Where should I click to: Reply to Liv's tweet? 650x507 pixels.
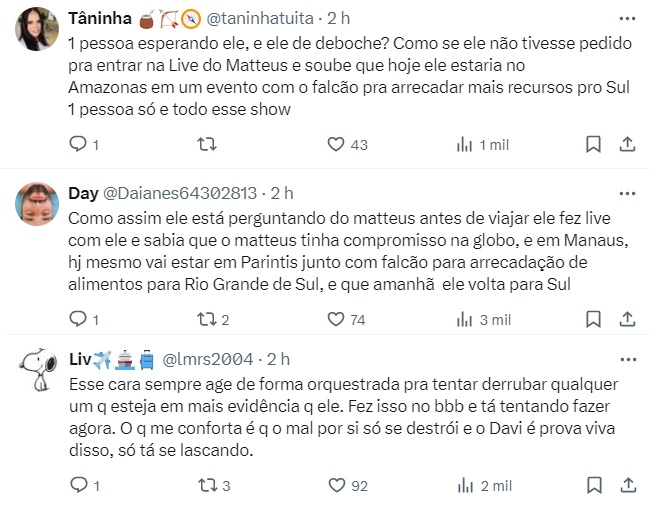79,485
